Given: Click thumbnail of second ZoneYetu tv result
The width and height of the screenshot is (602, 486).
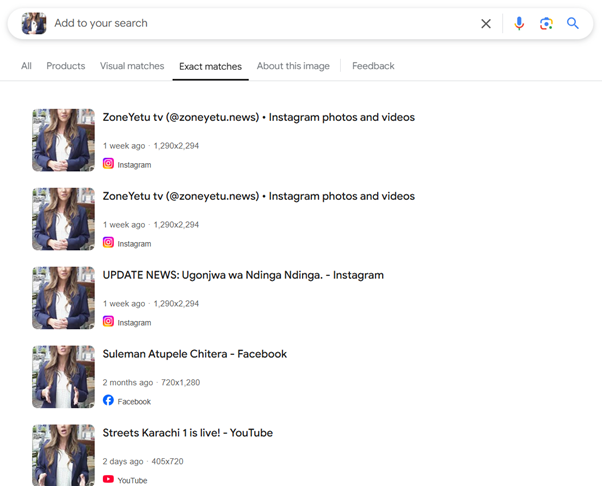Looking at the screenshot, I should click(x=63, y=219).
